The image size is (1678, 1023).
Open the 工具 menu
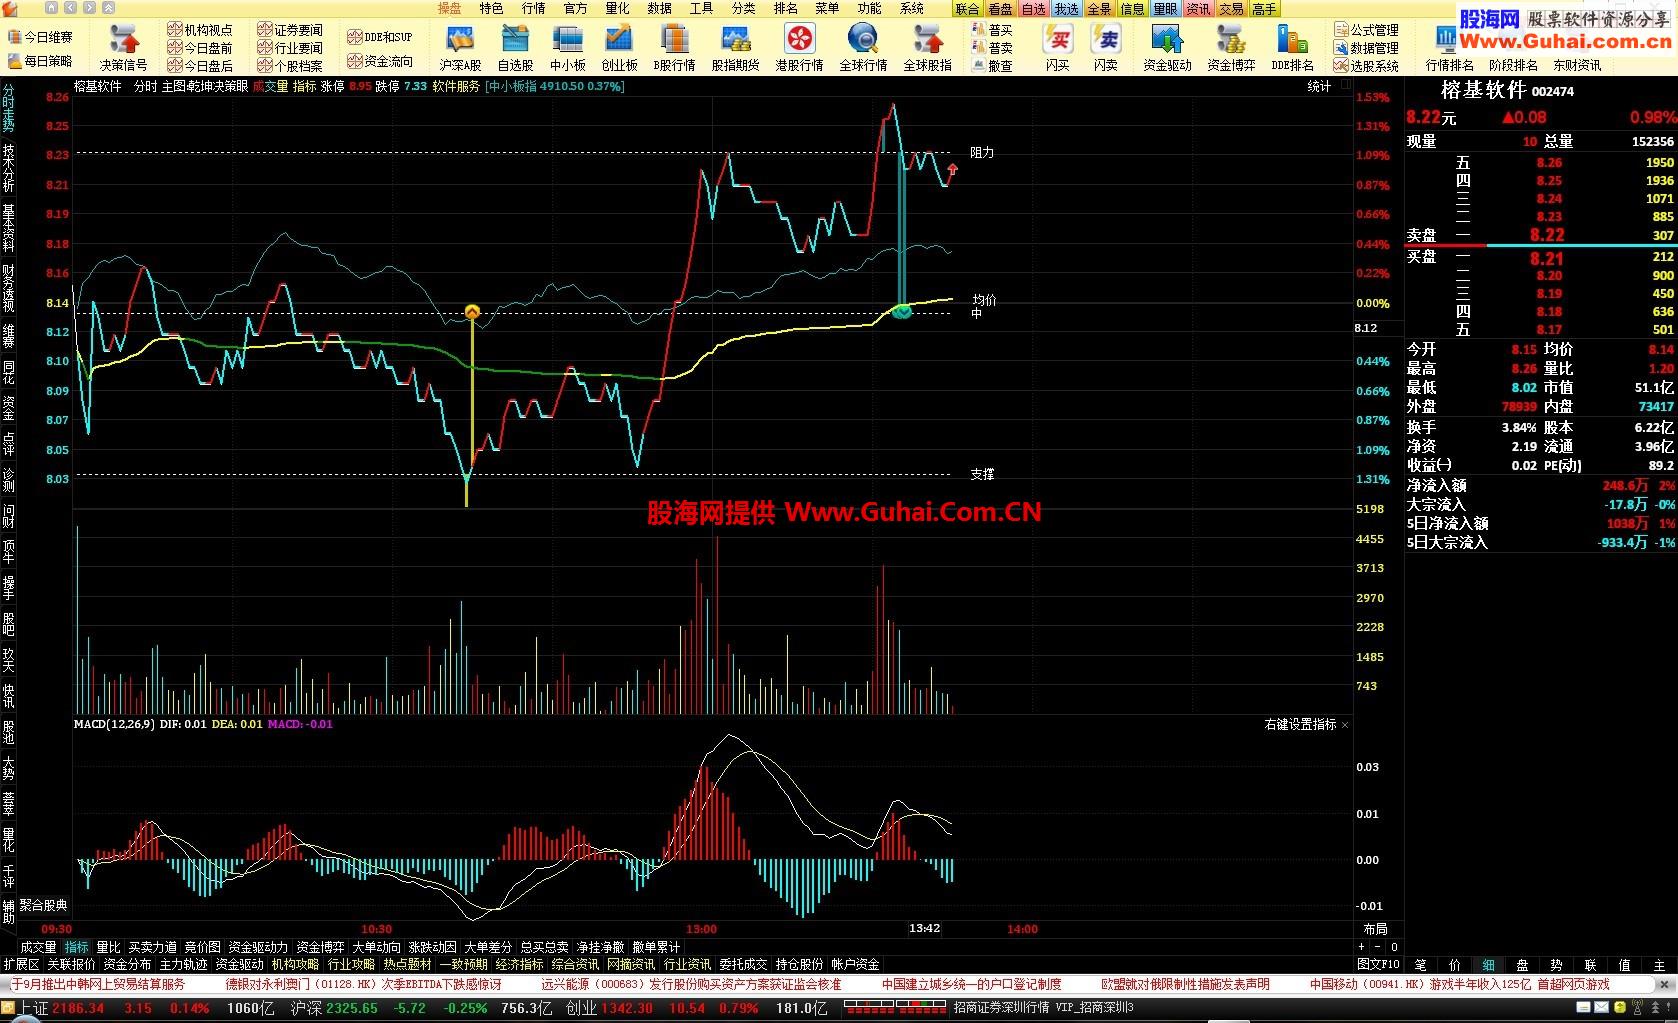coord(701,8)
